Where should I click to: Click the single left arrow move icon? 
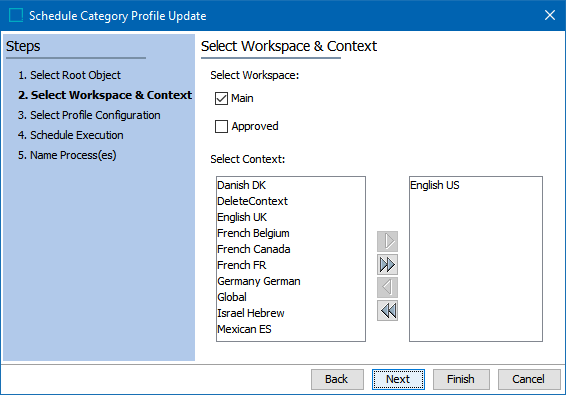point(387,287)
